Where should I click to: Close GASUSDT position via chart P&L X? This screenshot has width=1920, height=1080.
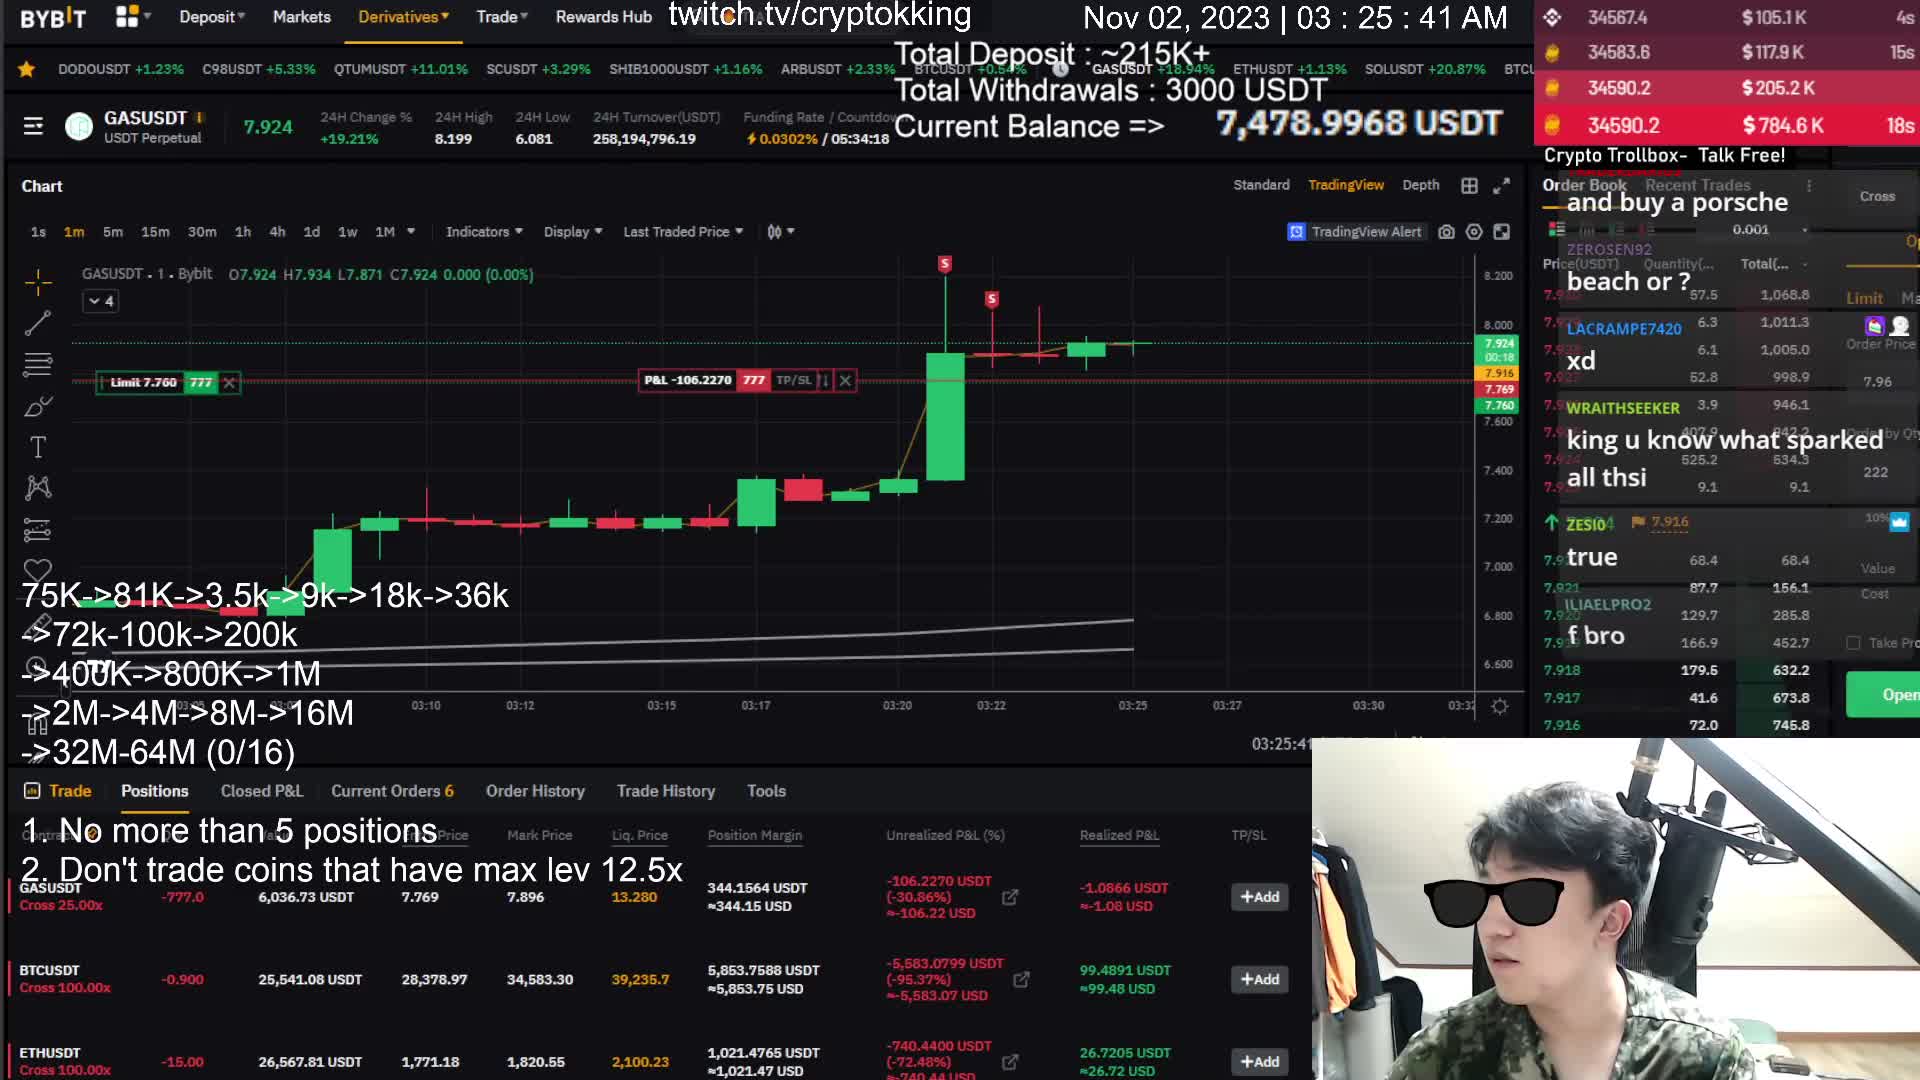tap(845, 380)
